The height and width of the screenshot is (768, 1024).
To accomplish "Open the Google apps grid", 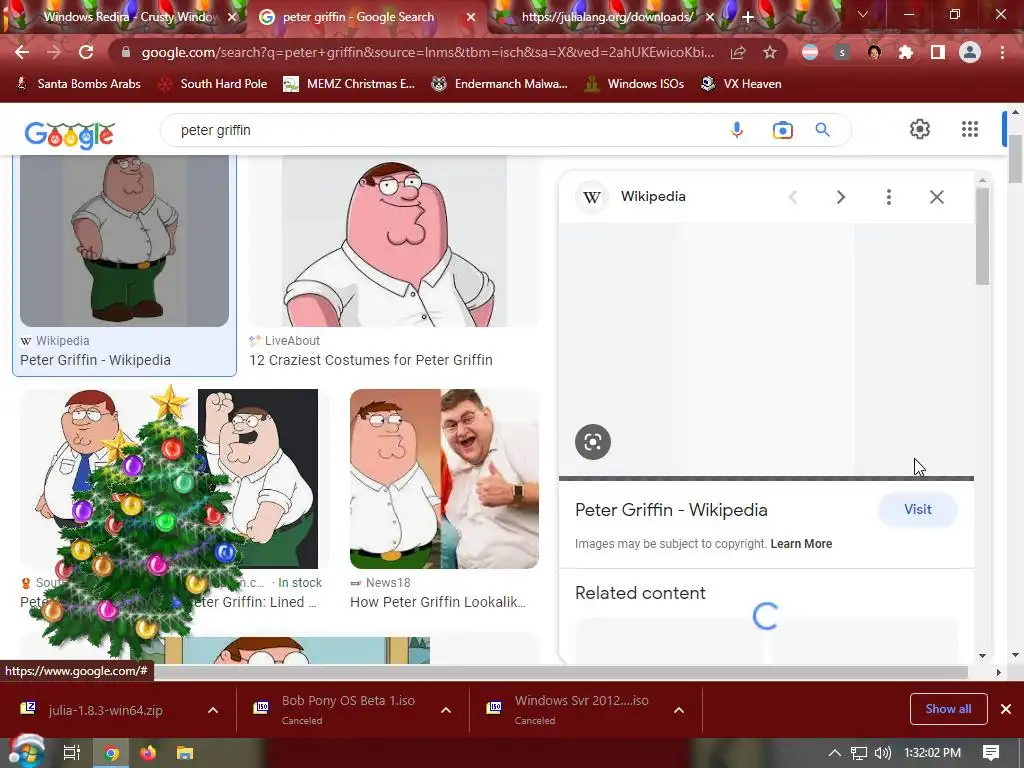I will (970, 129).
